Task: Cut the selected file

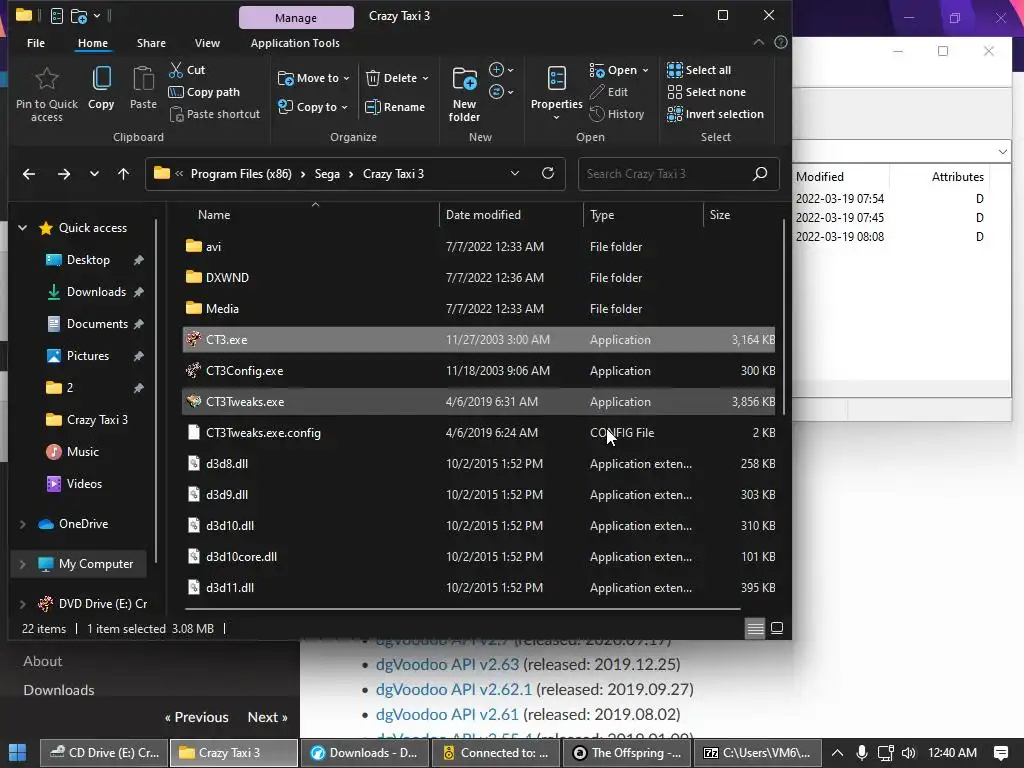Action: pyautogui.click(x=187, y=70)
